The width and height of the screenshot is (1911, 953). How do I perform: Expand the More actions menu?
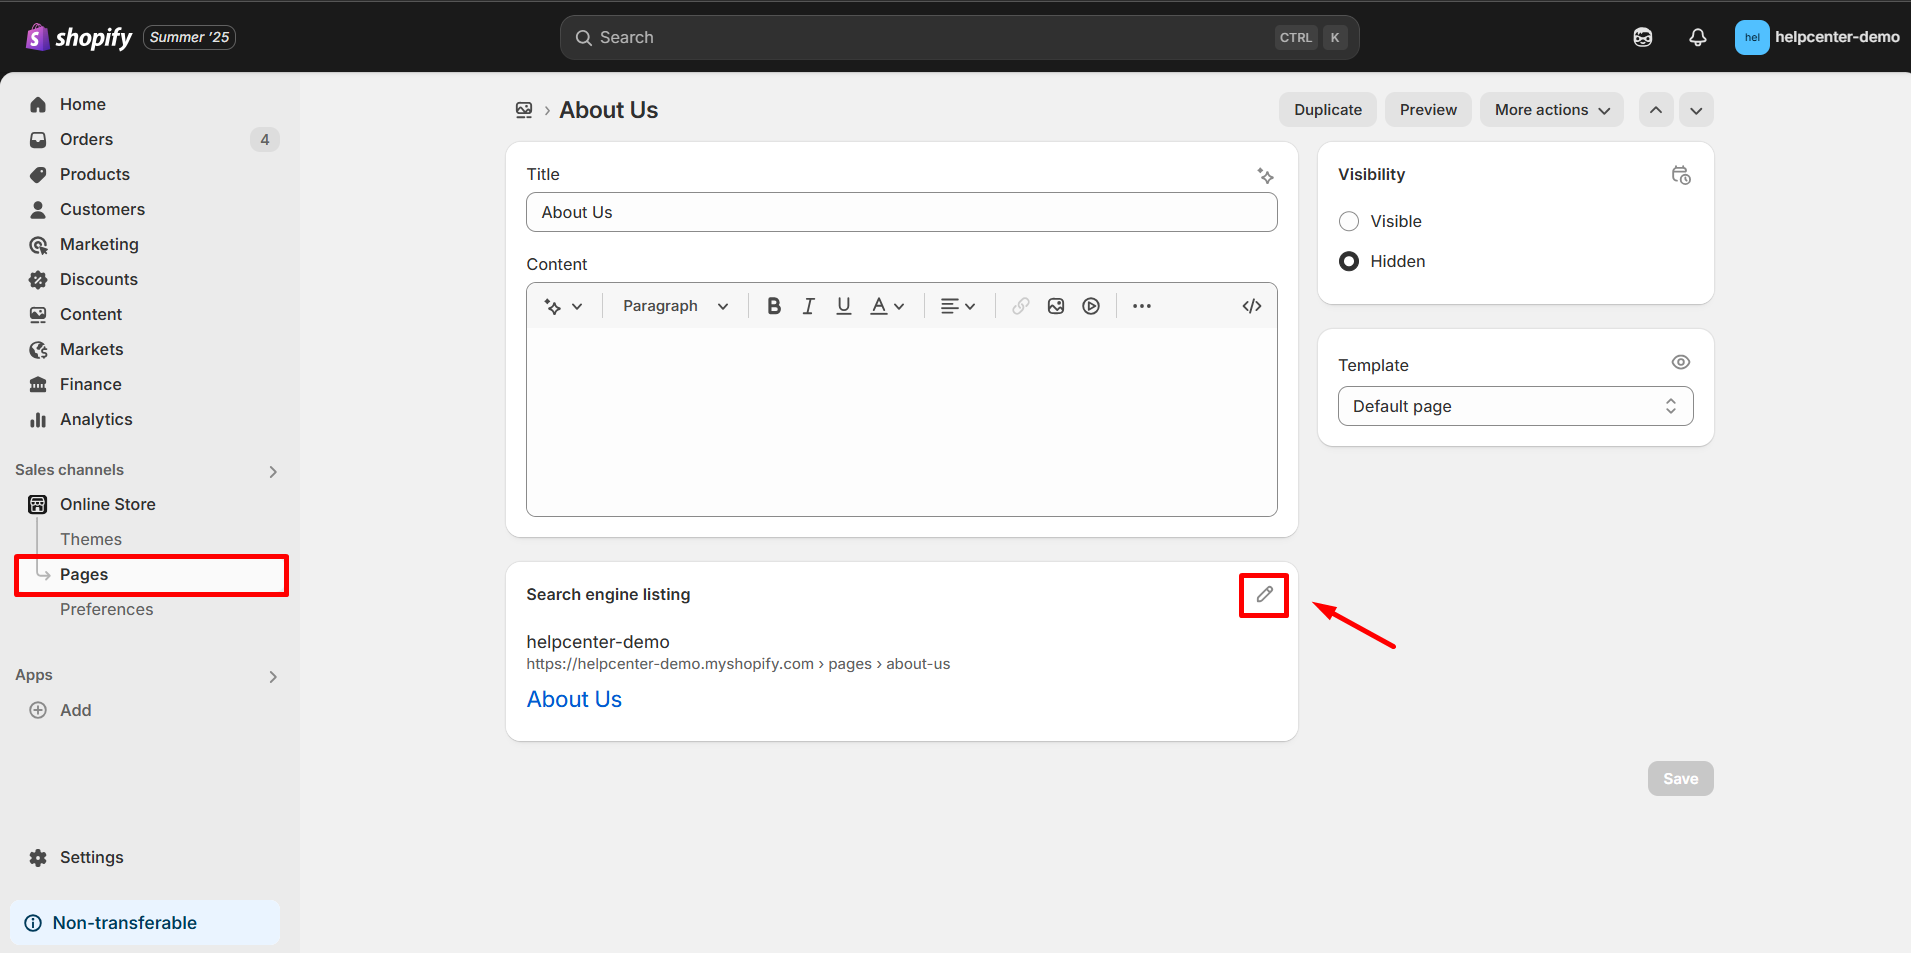point(1551,110)
